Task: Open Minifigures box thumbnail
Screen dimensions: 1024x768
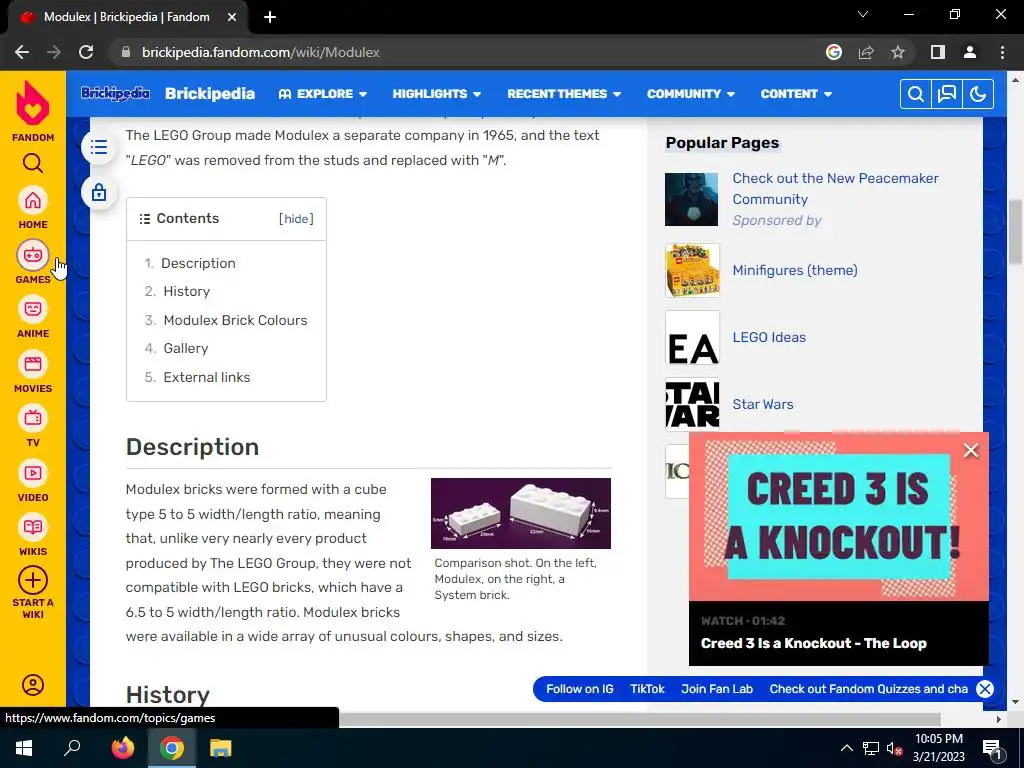Action: point(692,270)
